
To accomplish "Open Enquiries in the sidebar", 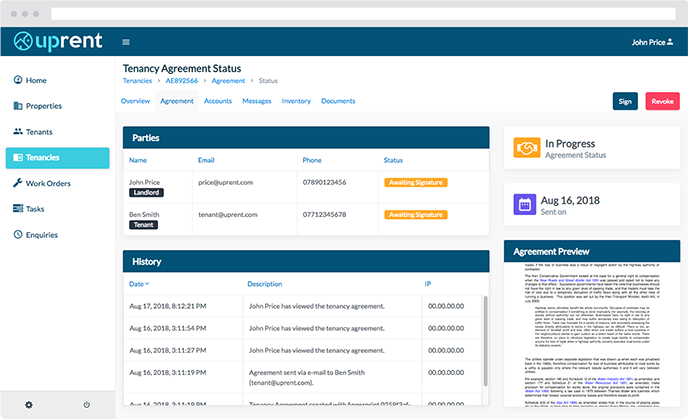I will click(x=42, y=235).
